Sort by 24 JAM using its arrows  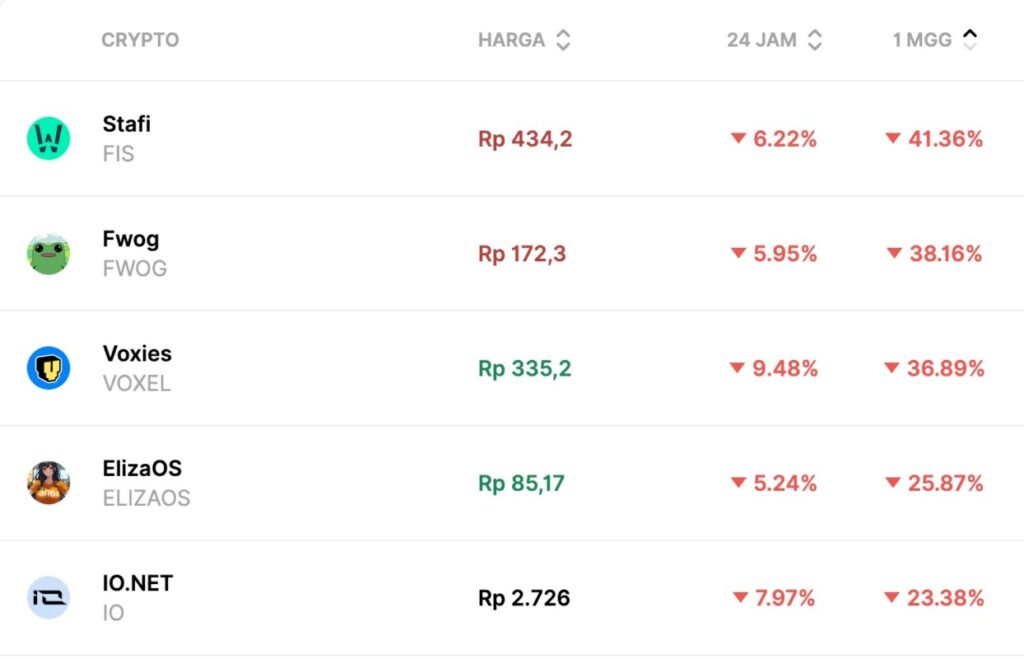pyautogui.click(x=815, y=40)
